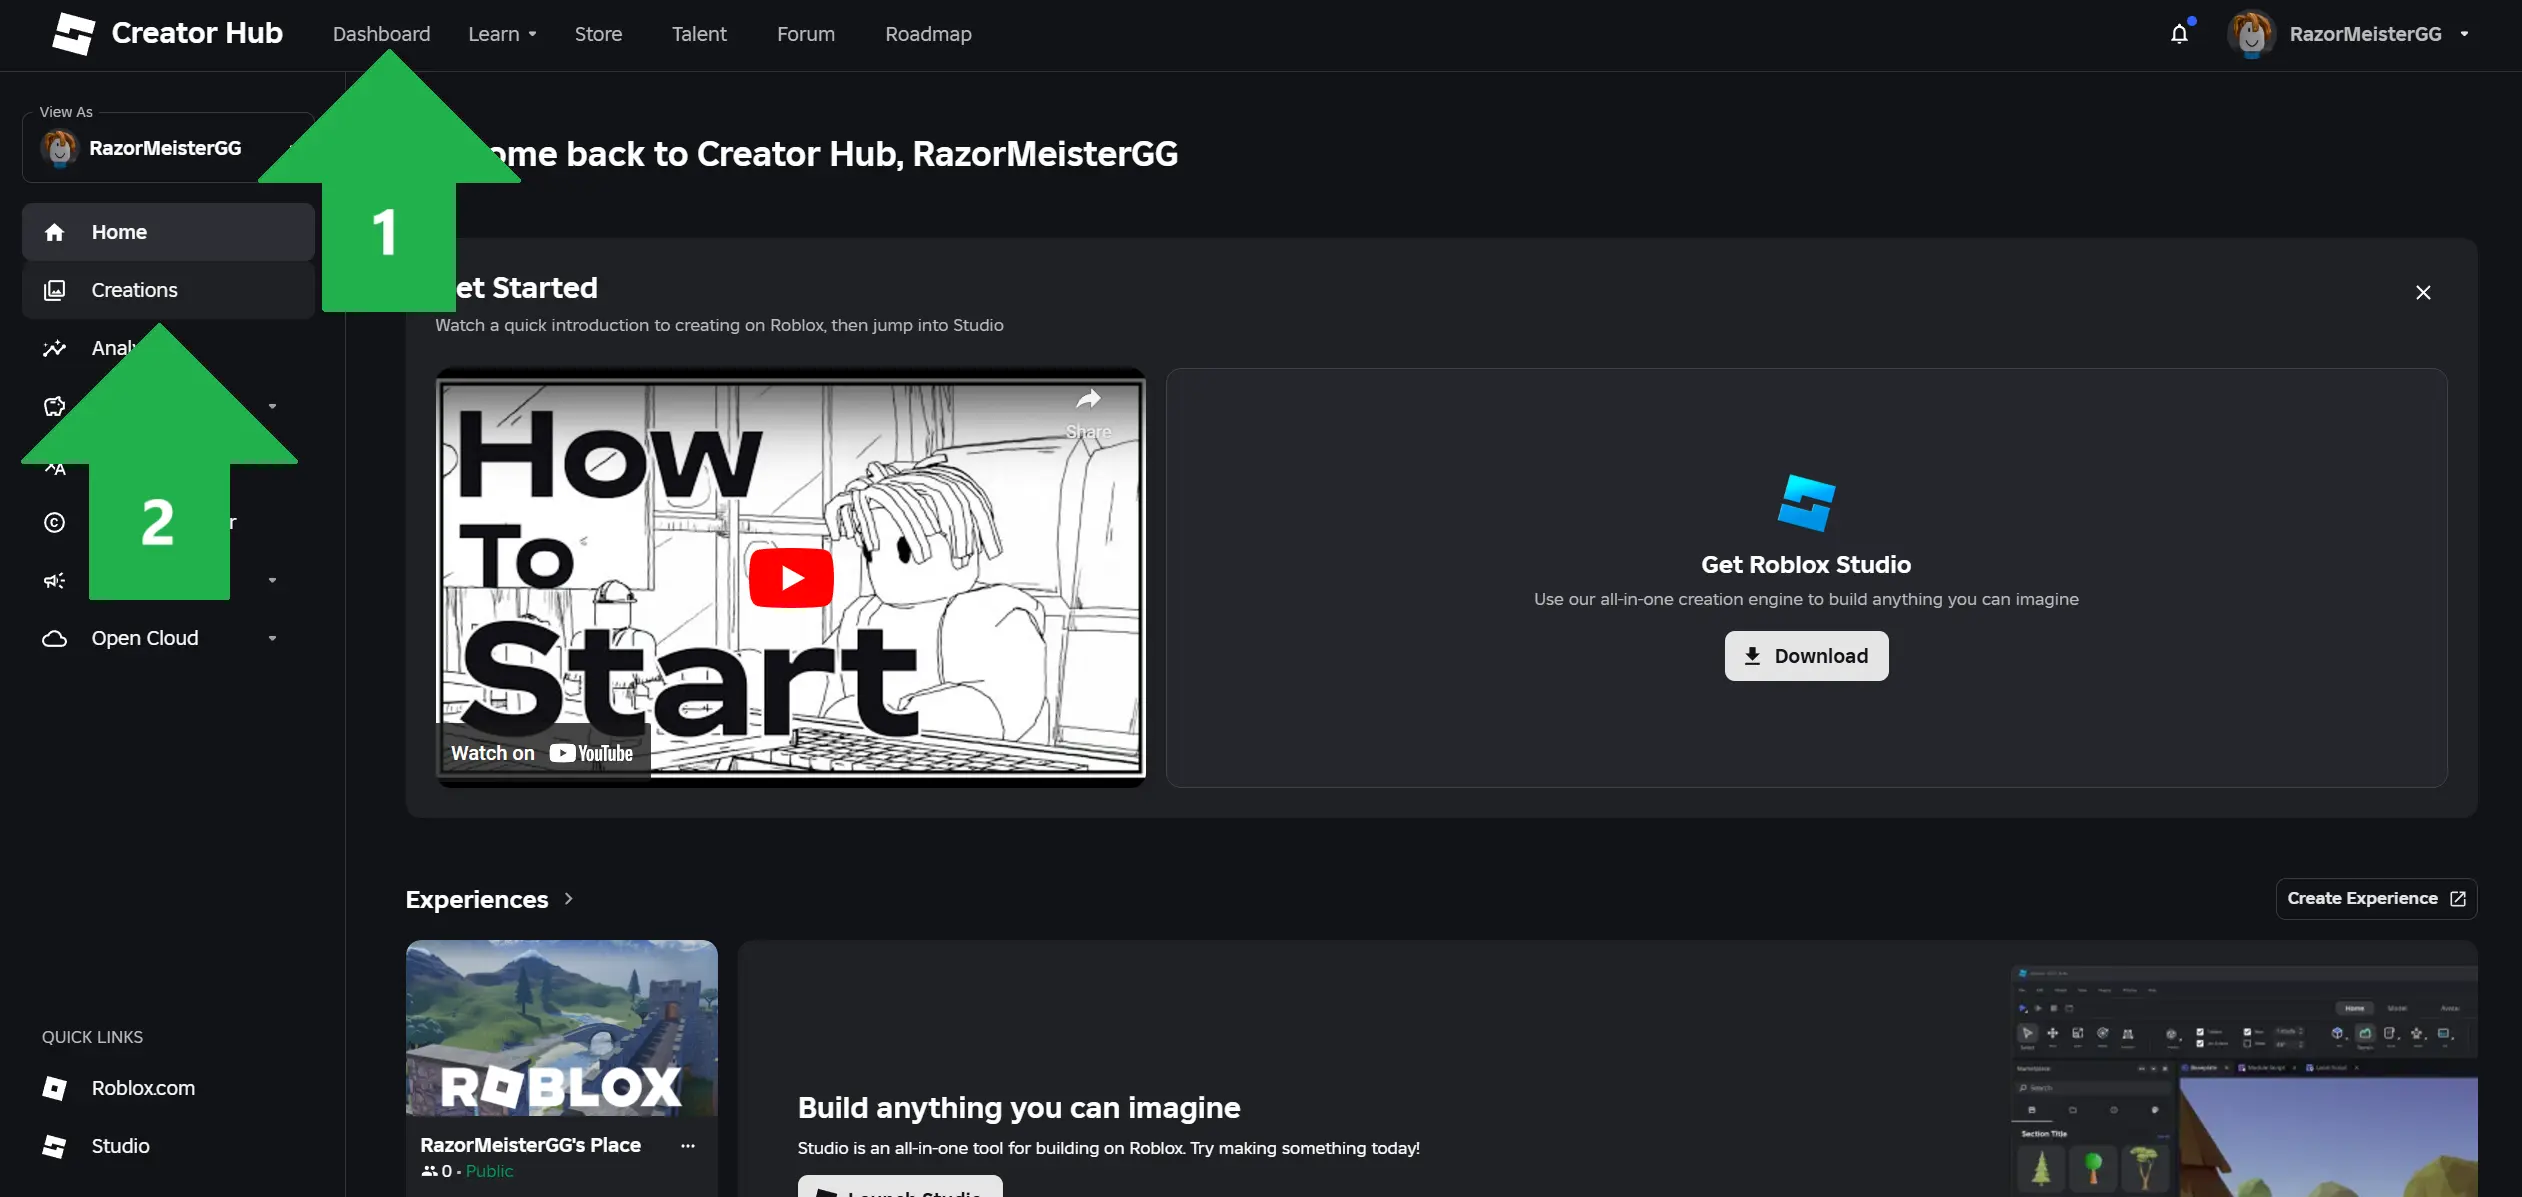The width and height of the screenshot is (2522, 1197).
Task: Open the three-dot menu for RazorMeisterGG's Place
Action: tap(688, 1146)
